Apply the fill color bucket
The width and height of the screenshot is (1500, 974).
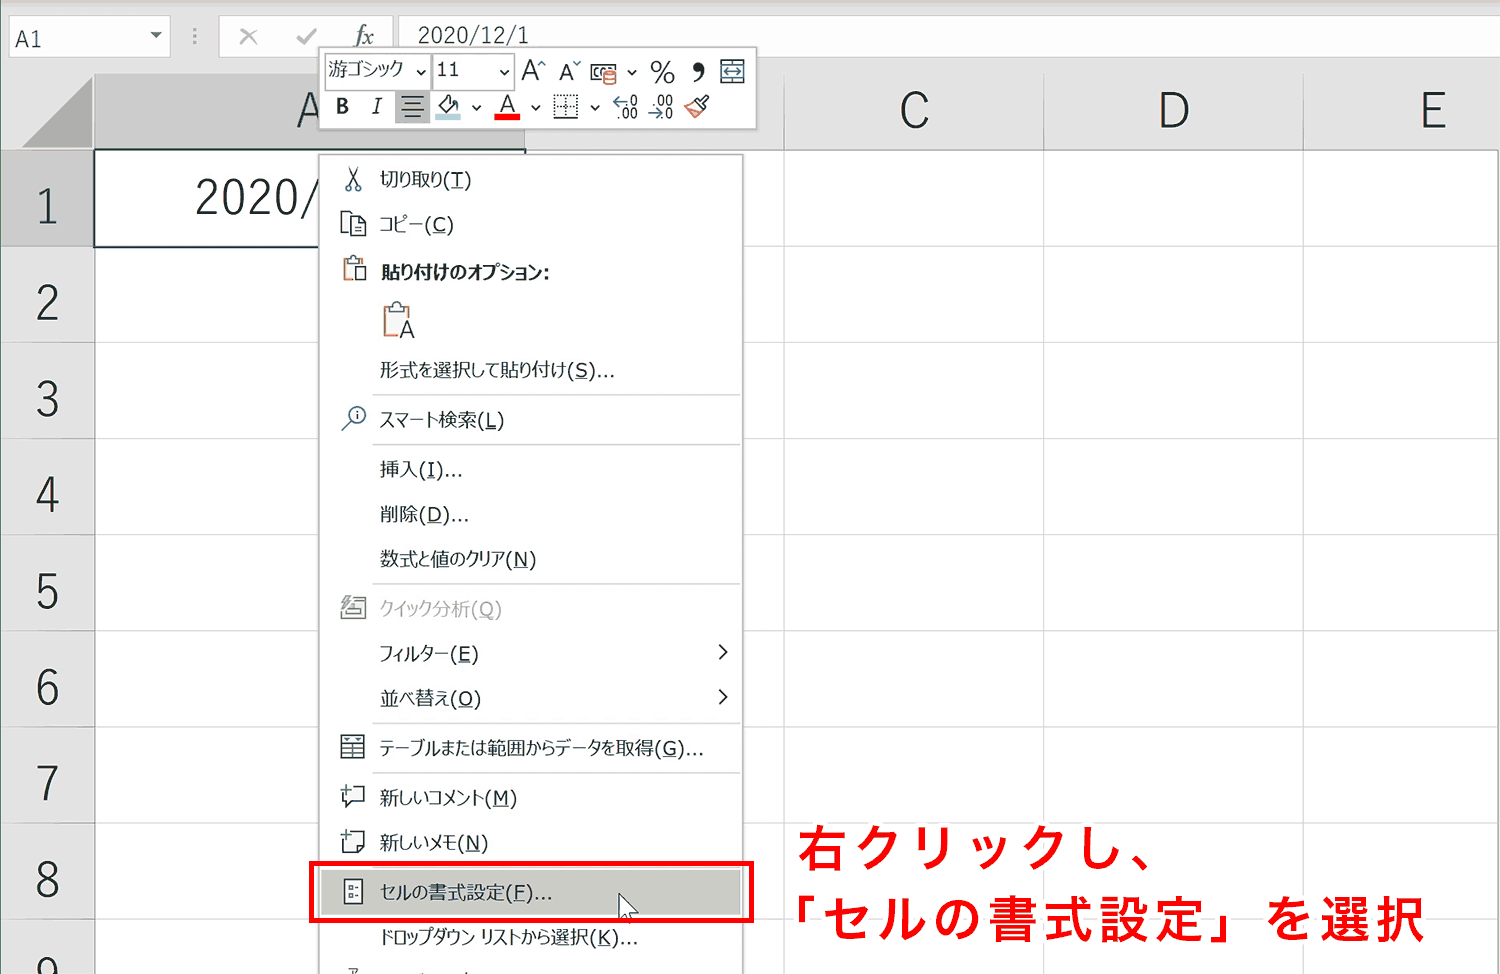pos(449,107)
